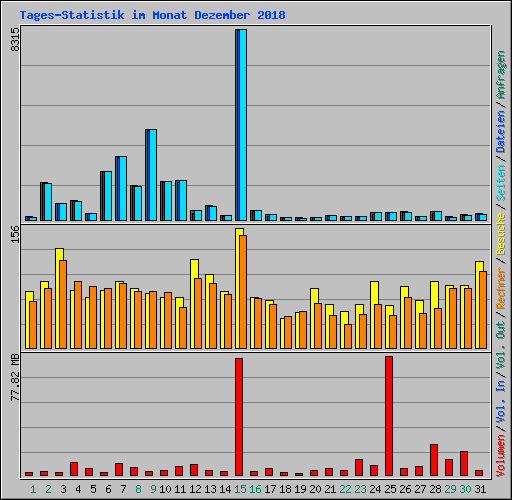Click day label 17 on the x-axis
Image resolution: width=512 pixels, height=500 pixels.
click(x=270, y=489)
